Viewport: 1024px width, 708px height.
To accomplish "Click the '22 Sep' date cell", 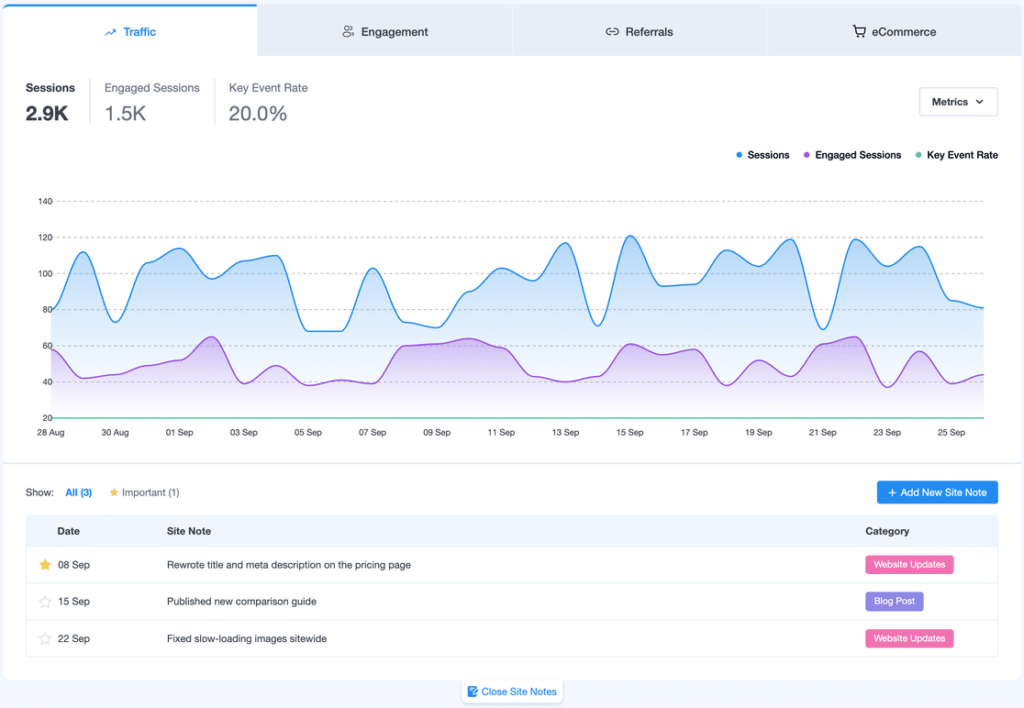I will [x=74, y=639].
